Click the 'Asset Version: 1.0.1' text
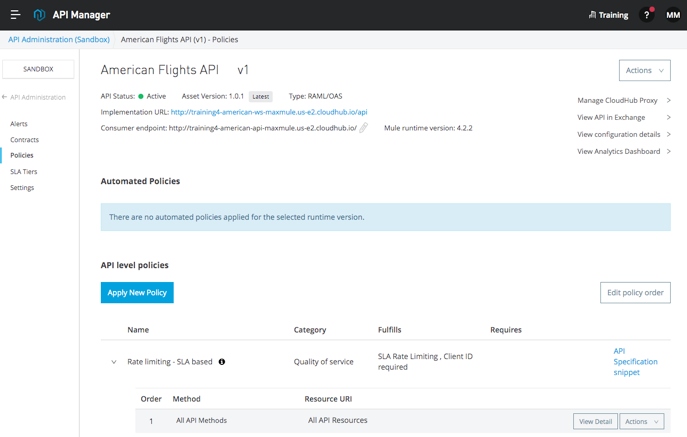This screenshot has height=437, width=687. coord(212,96)
